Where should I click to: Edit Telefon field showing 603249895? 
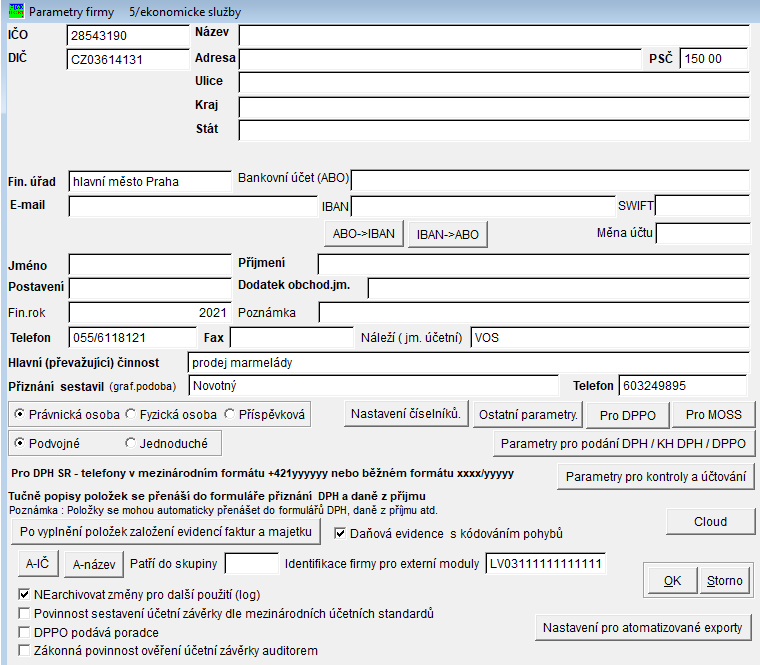click(683, 386)
